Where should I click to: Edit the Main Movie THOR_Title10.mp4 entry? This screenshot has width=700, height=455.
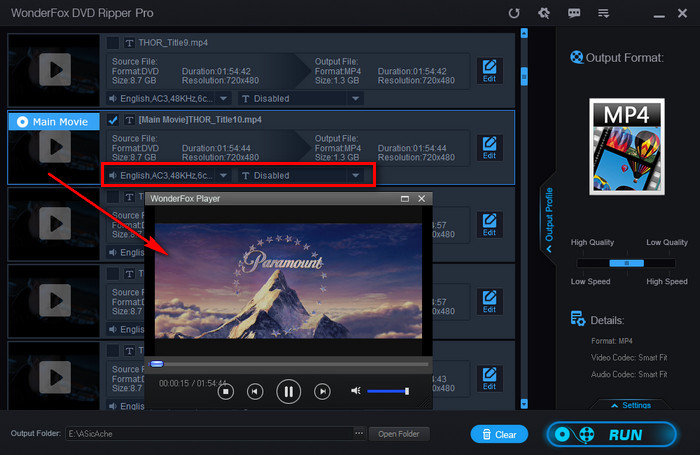point(489,147)
